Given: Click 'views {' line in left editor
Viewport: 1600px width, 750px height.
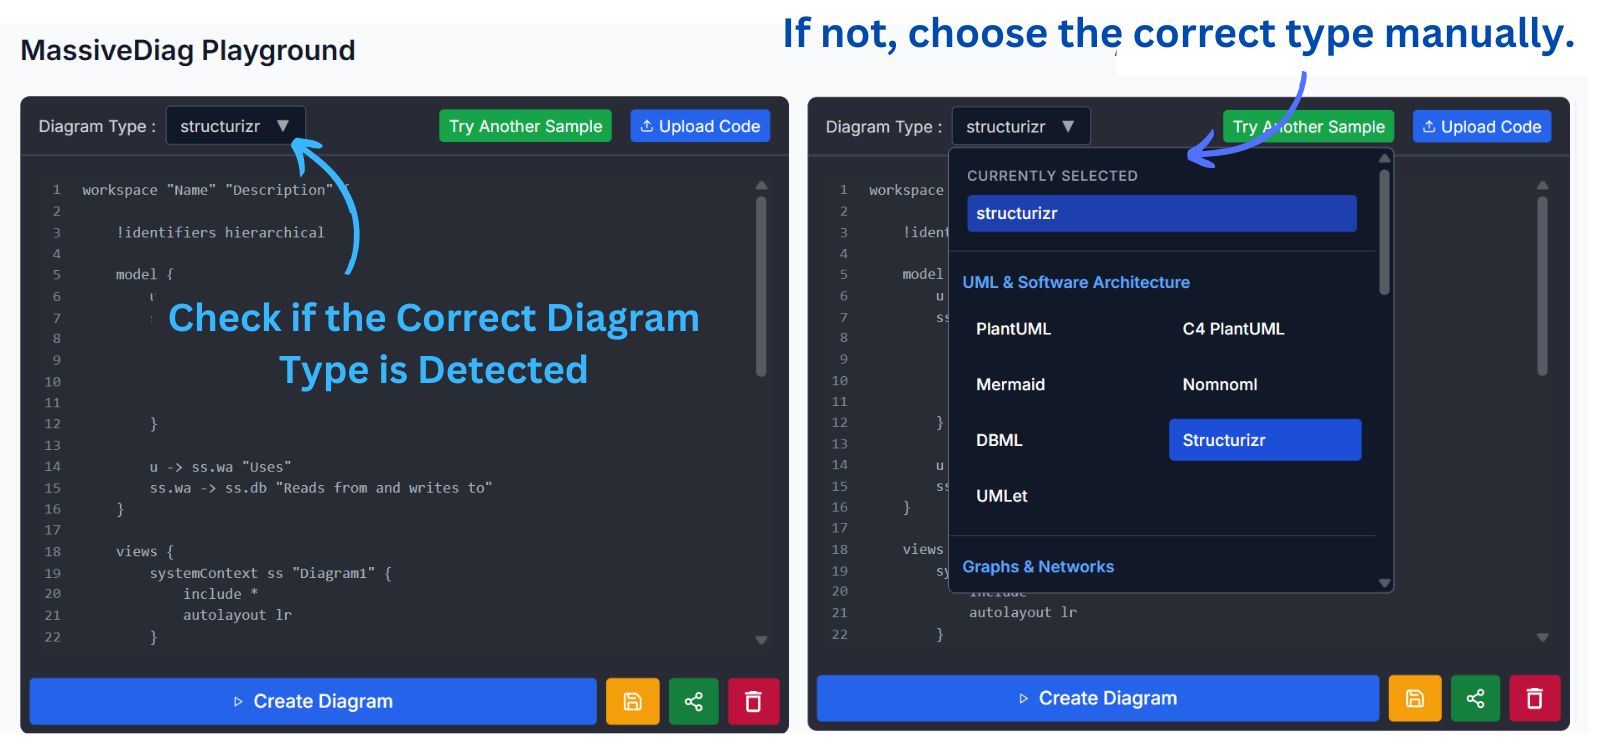Looking at the screenshot, I should click(x=144, y=552).
